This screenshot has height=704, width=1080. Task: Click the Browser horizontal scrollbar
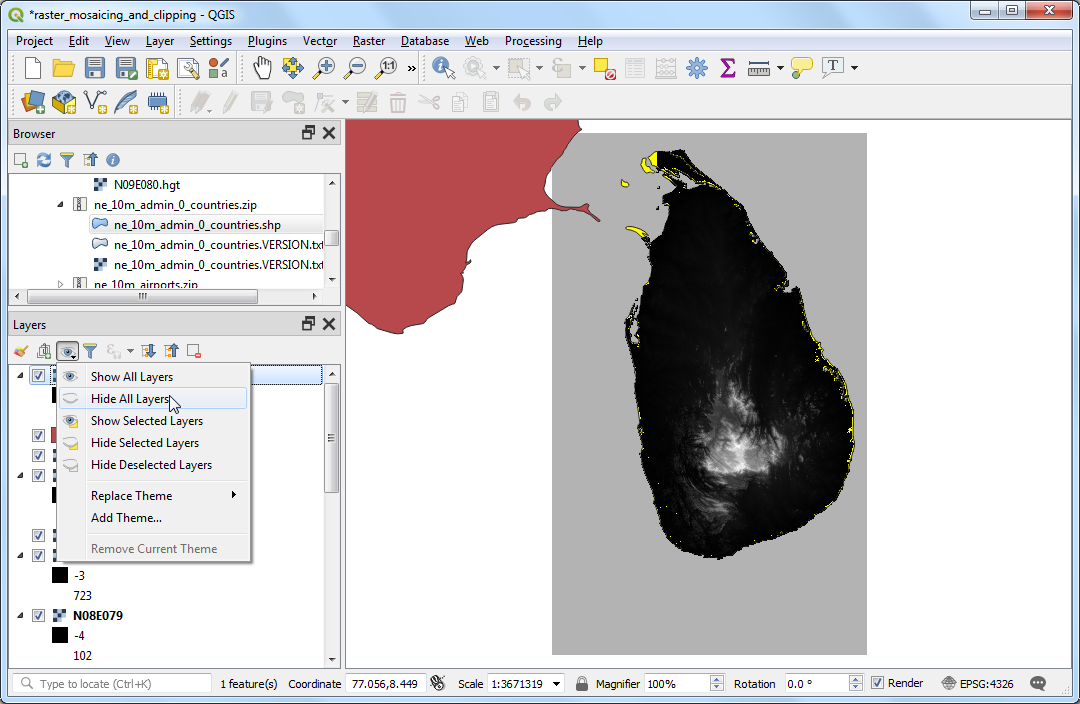pyautogui.click(x=142, y=296)
